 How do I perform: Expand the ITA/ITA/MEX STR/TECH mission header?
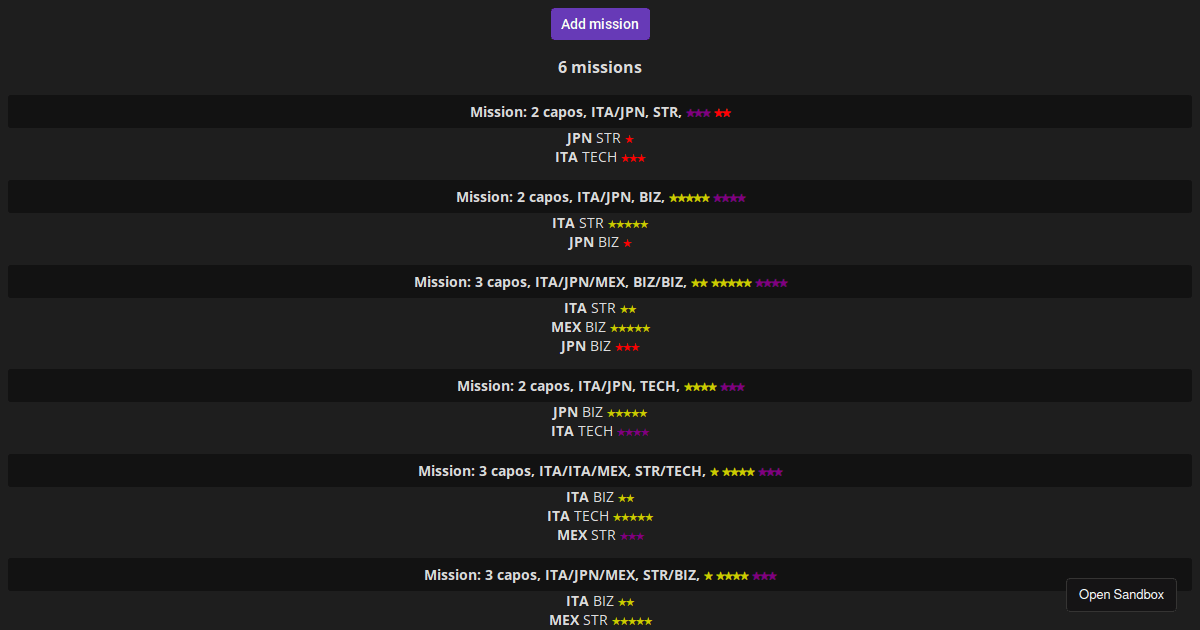[600, 471]
